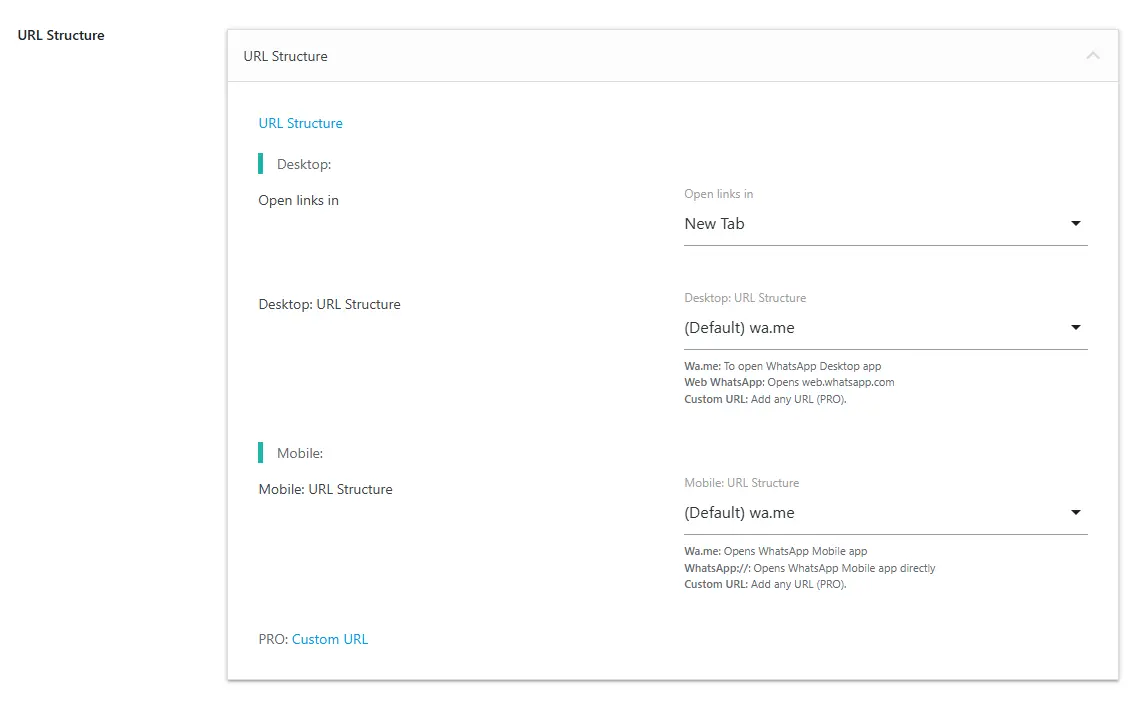Click the URL Structure panel header title
Viewport: 1146px width, 702px height.
coord(285,56)
